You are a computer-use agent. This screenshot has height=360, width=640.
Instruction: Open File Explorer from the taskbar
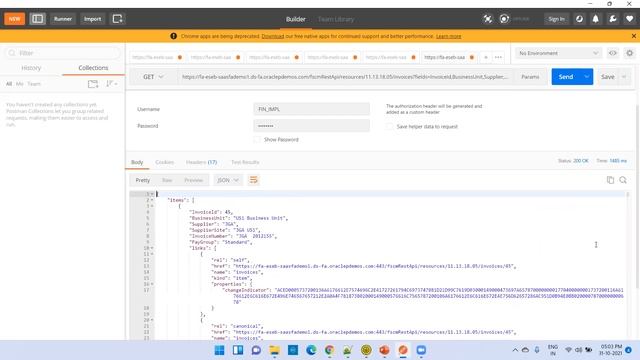274,350
